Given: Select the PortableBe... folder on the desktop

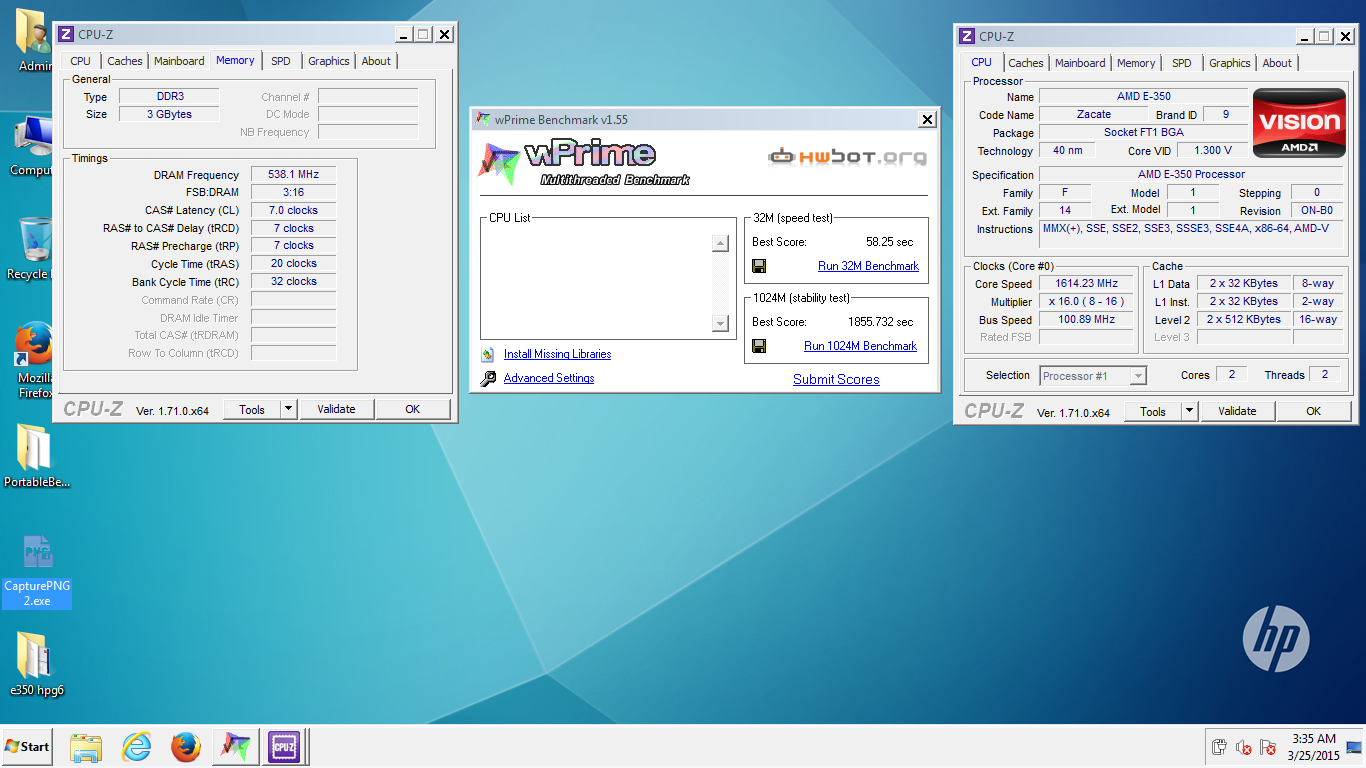Looking at the screenshot, I should click(36, 455).
